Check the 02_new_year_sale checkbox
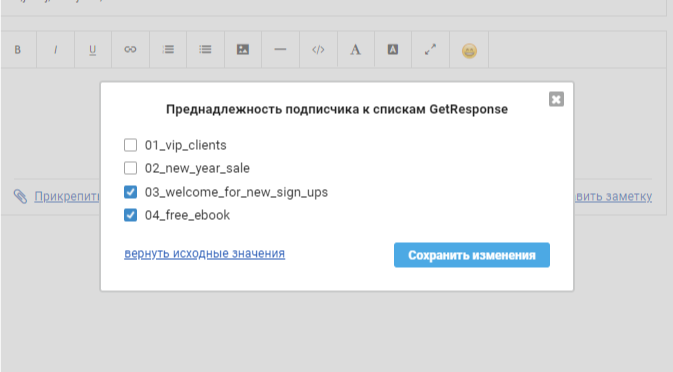673x372 pixels. 130,168
